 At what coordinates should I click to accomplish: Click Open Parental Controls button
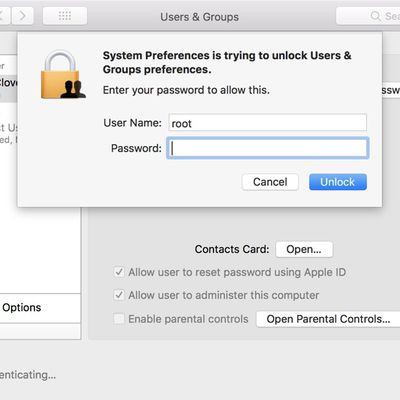click(328, 319)
